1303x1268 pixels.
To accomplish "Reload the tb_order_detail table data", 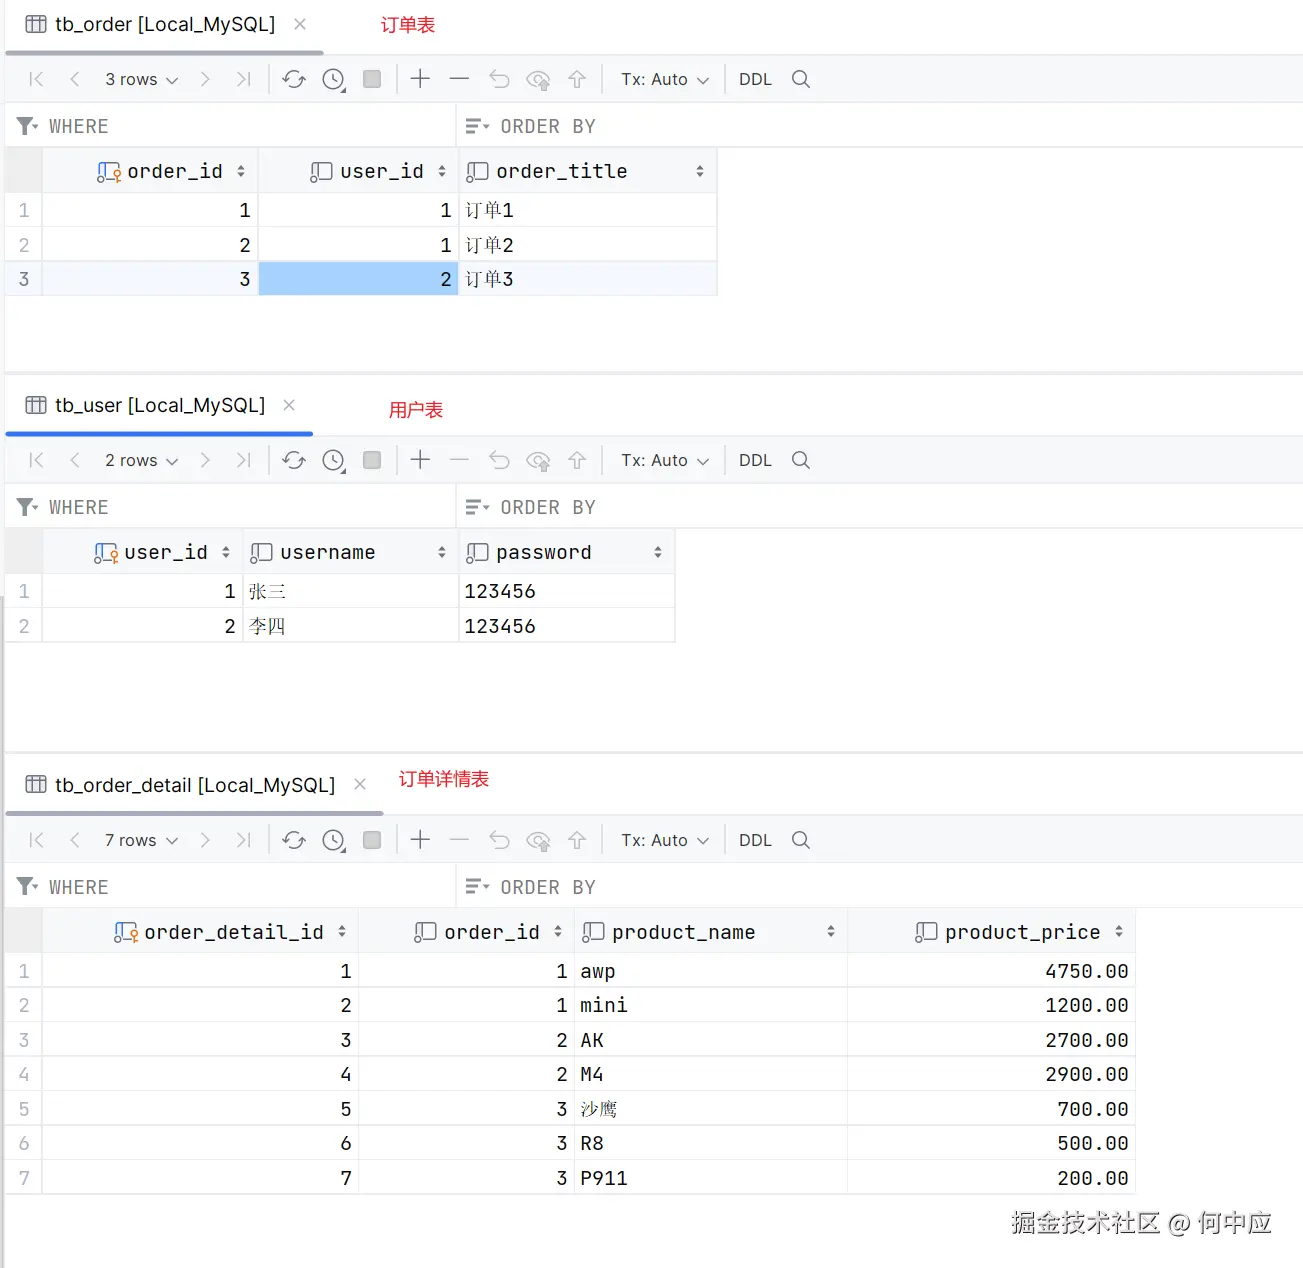I will tap(293, 840).
